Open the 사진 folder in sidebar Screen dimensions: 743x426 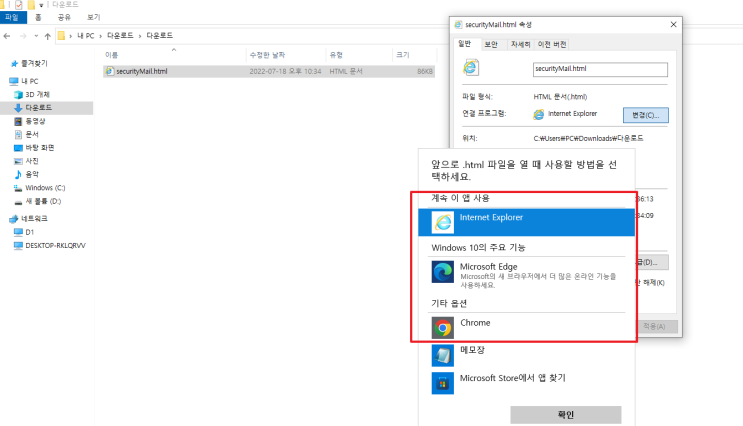tap(27, 161)
